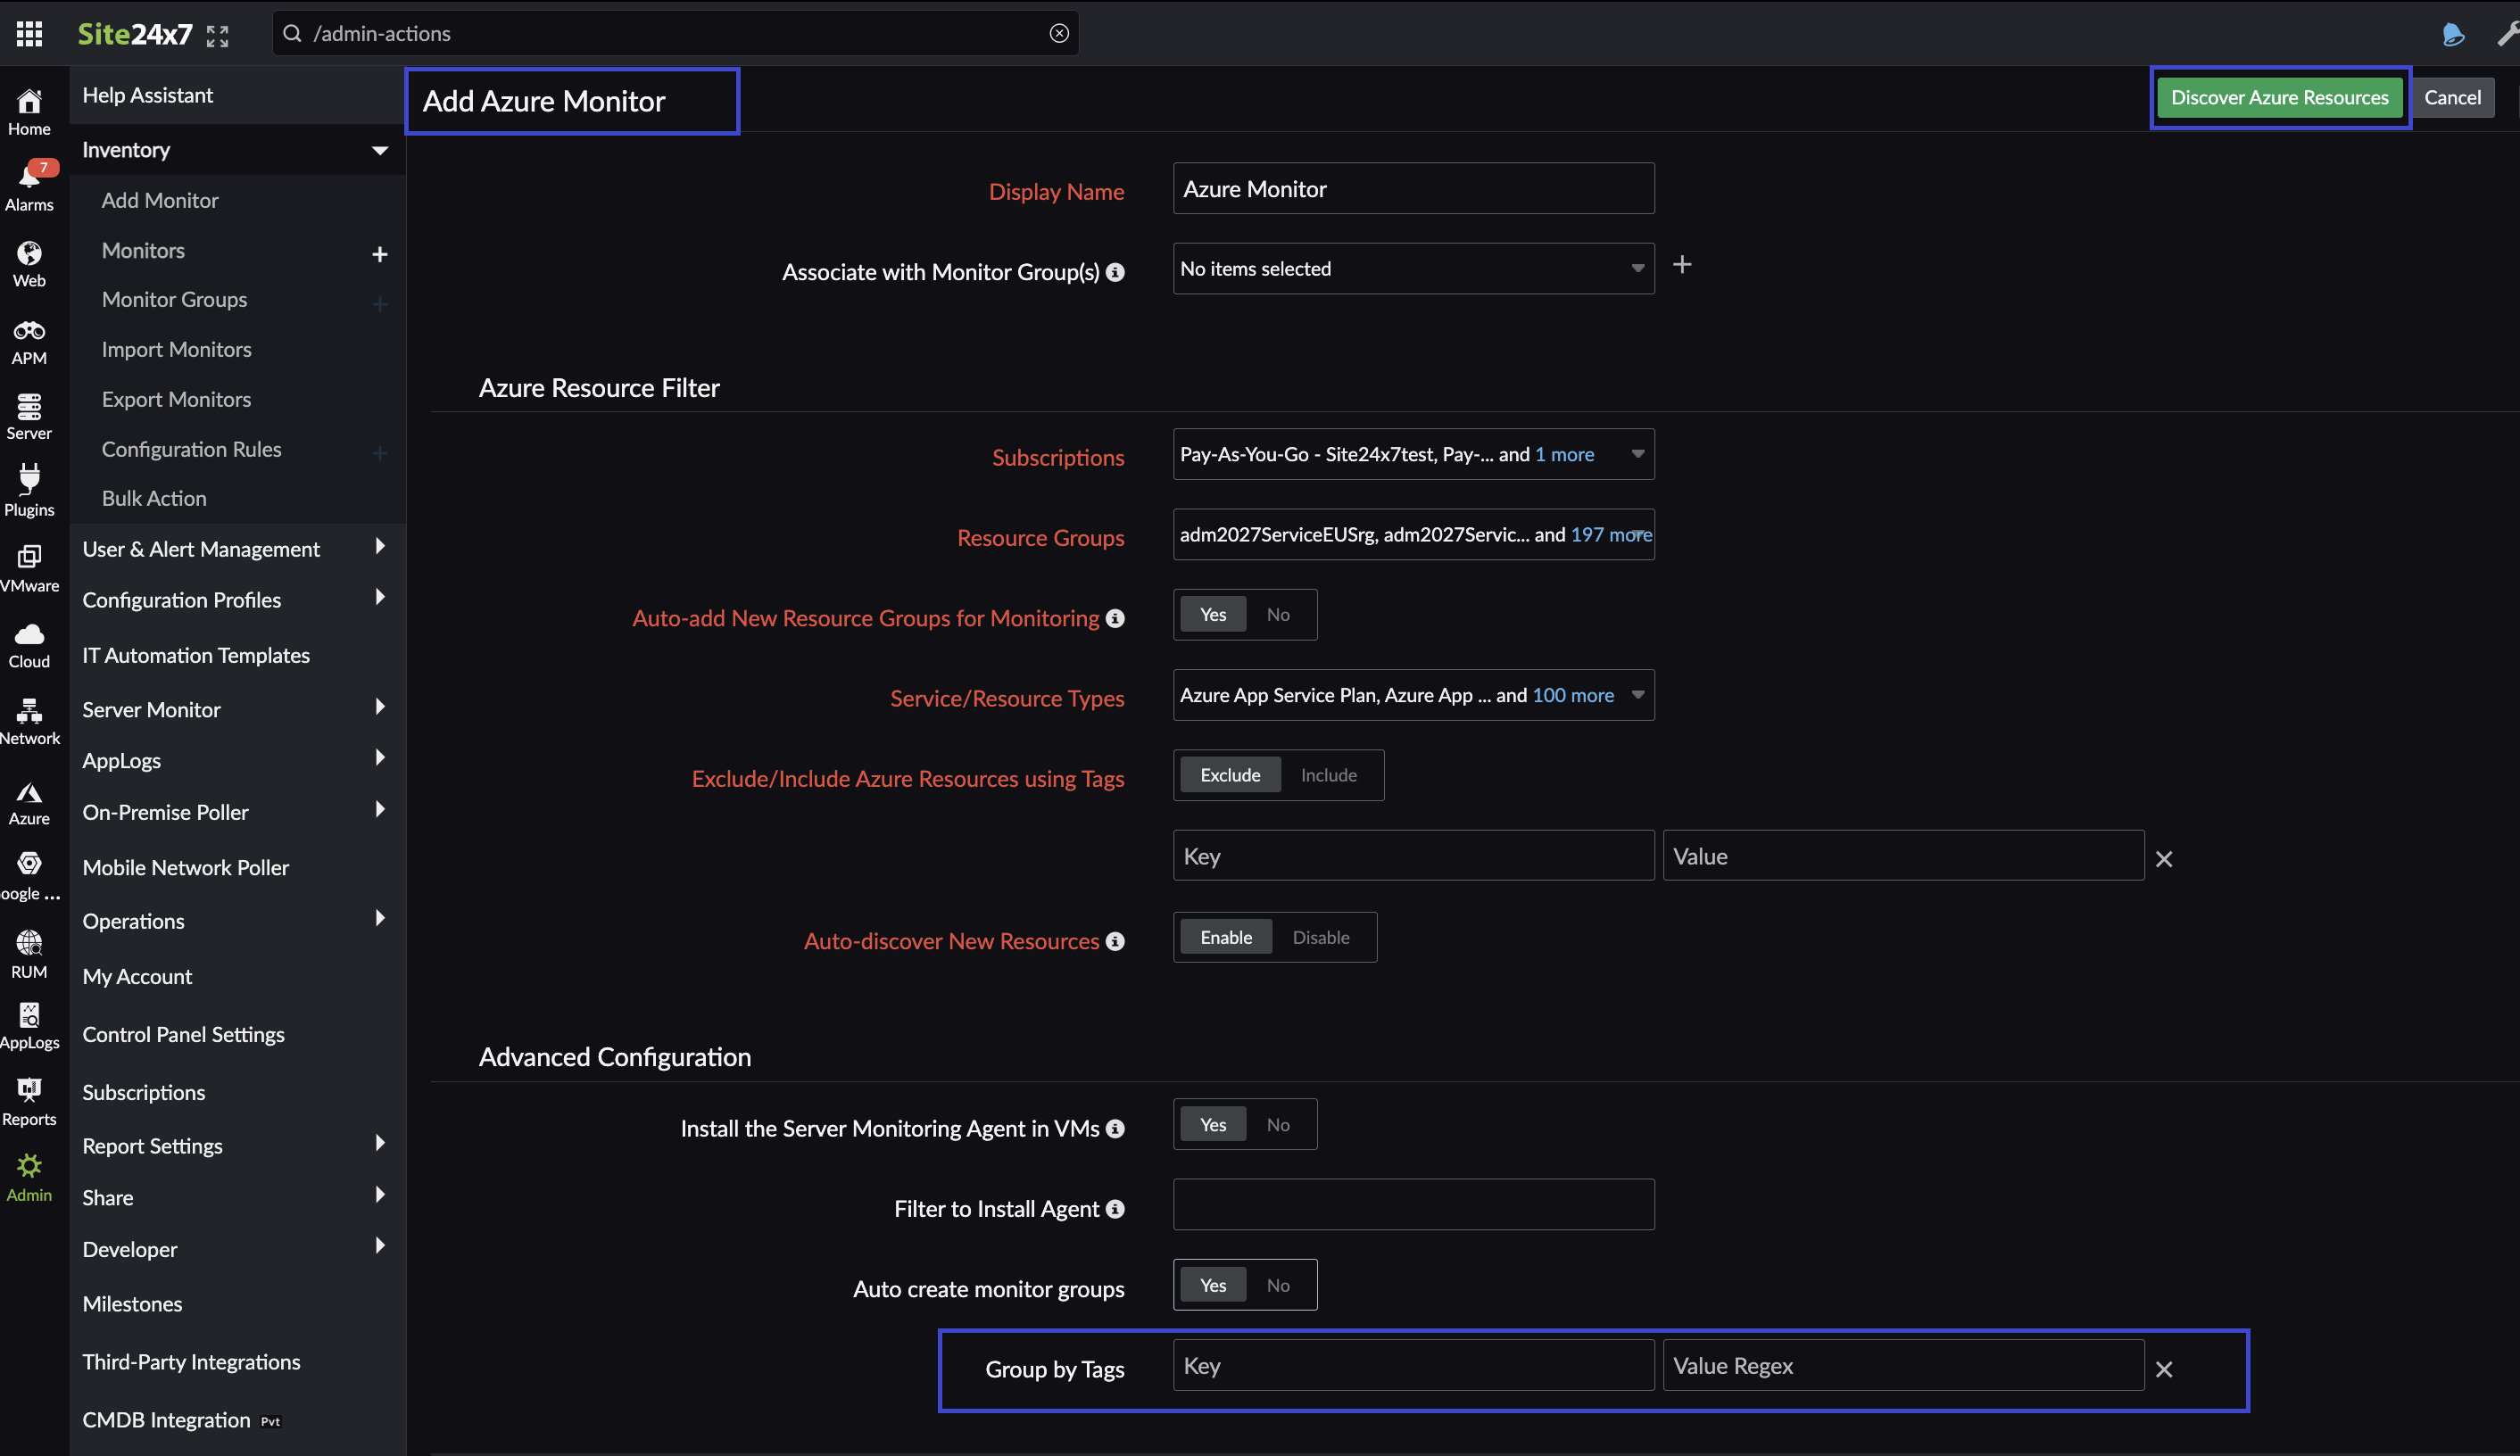This screenshot has height=1456, width=2520.
Task: Open the notification bird icon at top right
Action: click(2452, 34)
